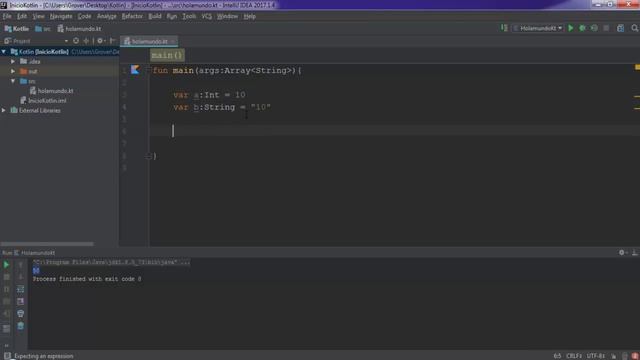Toggle scroll to end in Run console
Image resolution: width=640 pixels, height=360 pixels.
[x=20, y=302]
